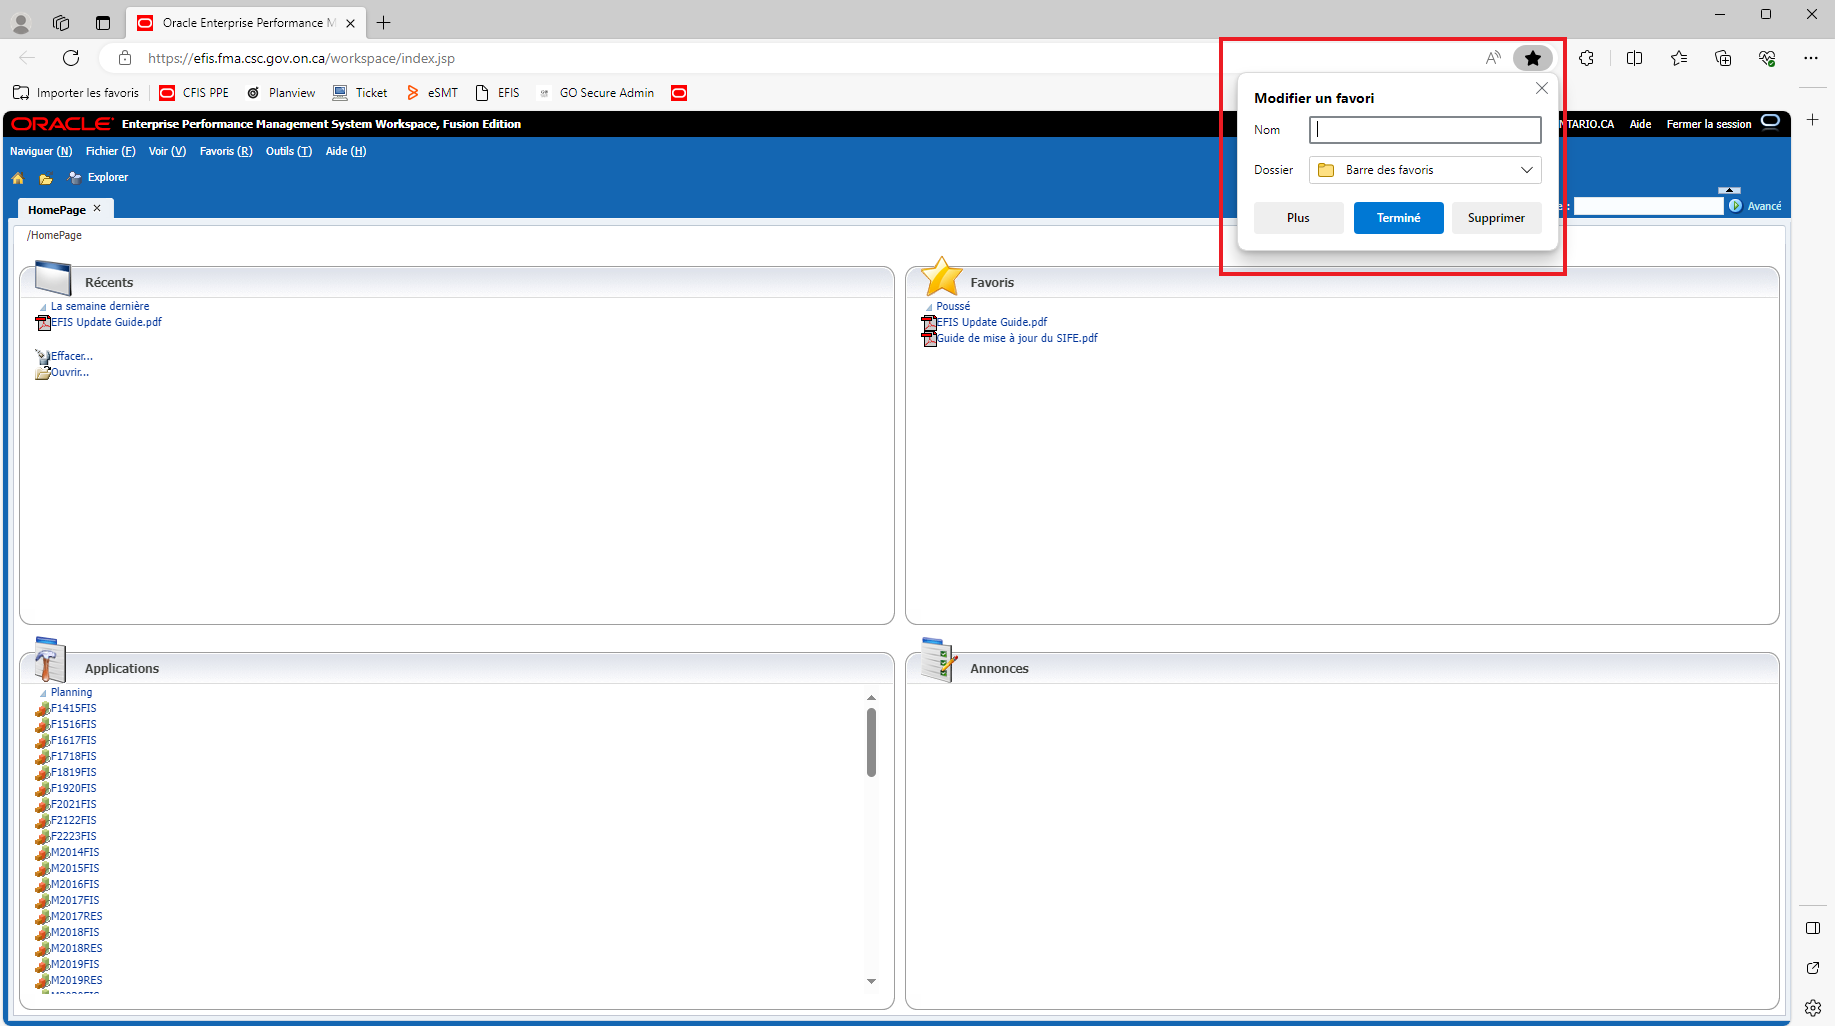Open the read aloud icon in address bar
1835x1026 pixels.
pos(1493,58)
